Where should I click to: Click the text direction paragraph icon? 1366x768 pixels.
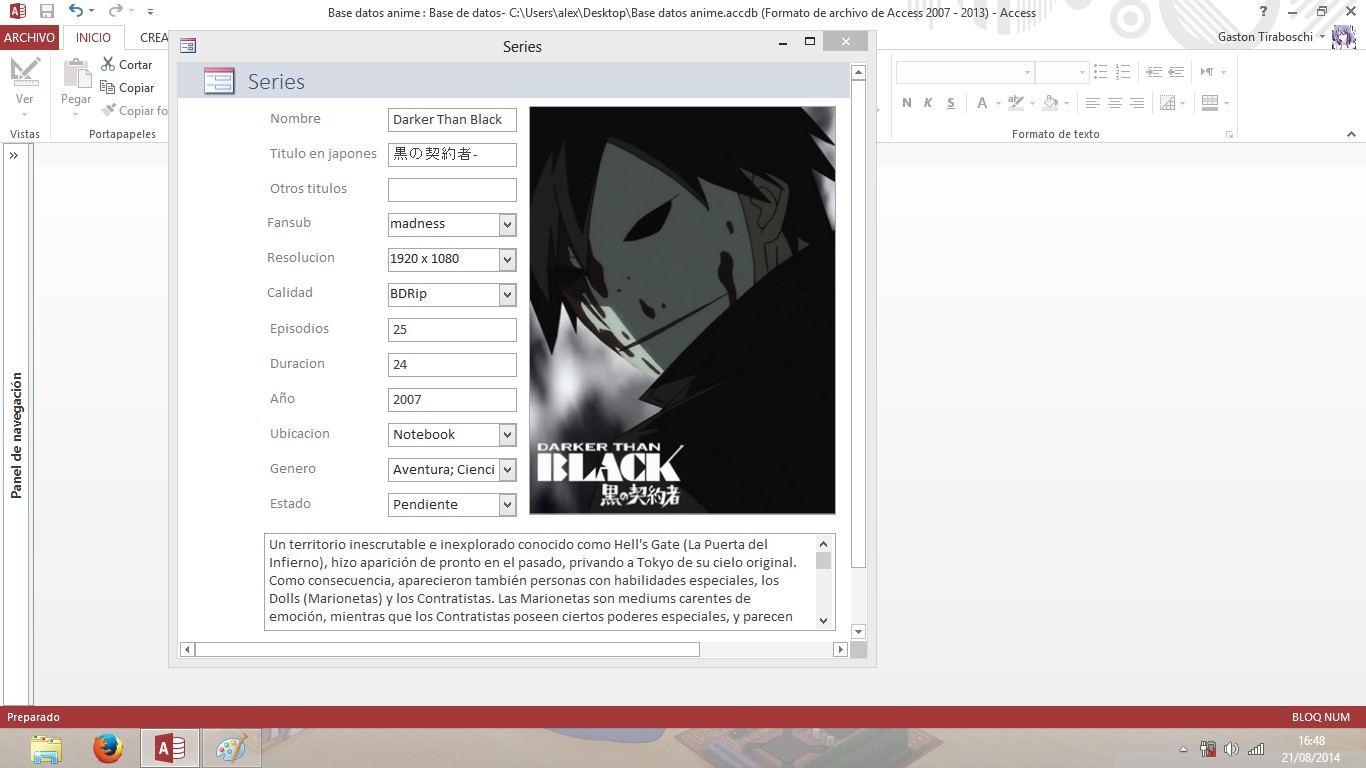(1208, 72)
